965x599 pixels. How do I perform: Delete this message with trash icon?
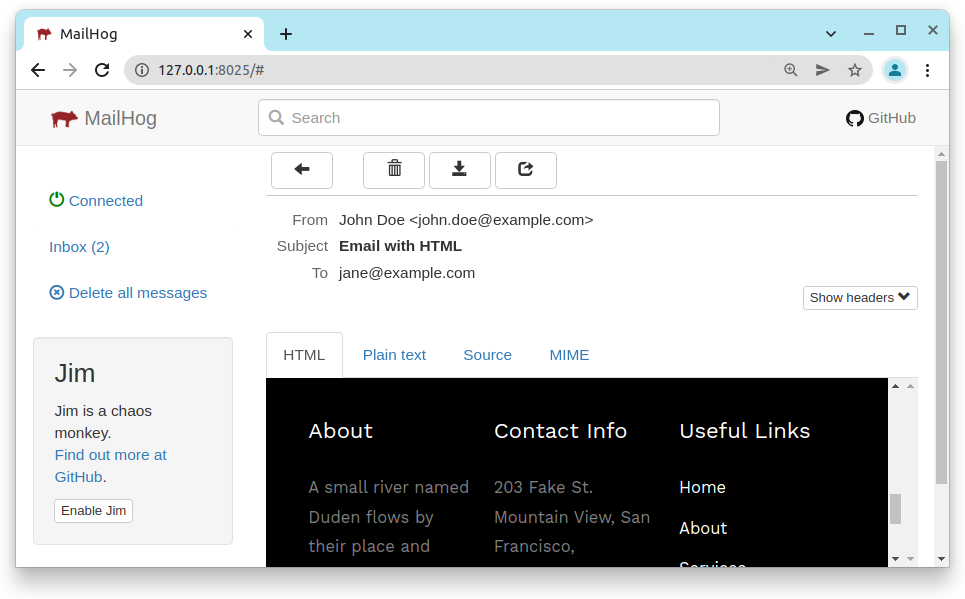pos(394,170)
